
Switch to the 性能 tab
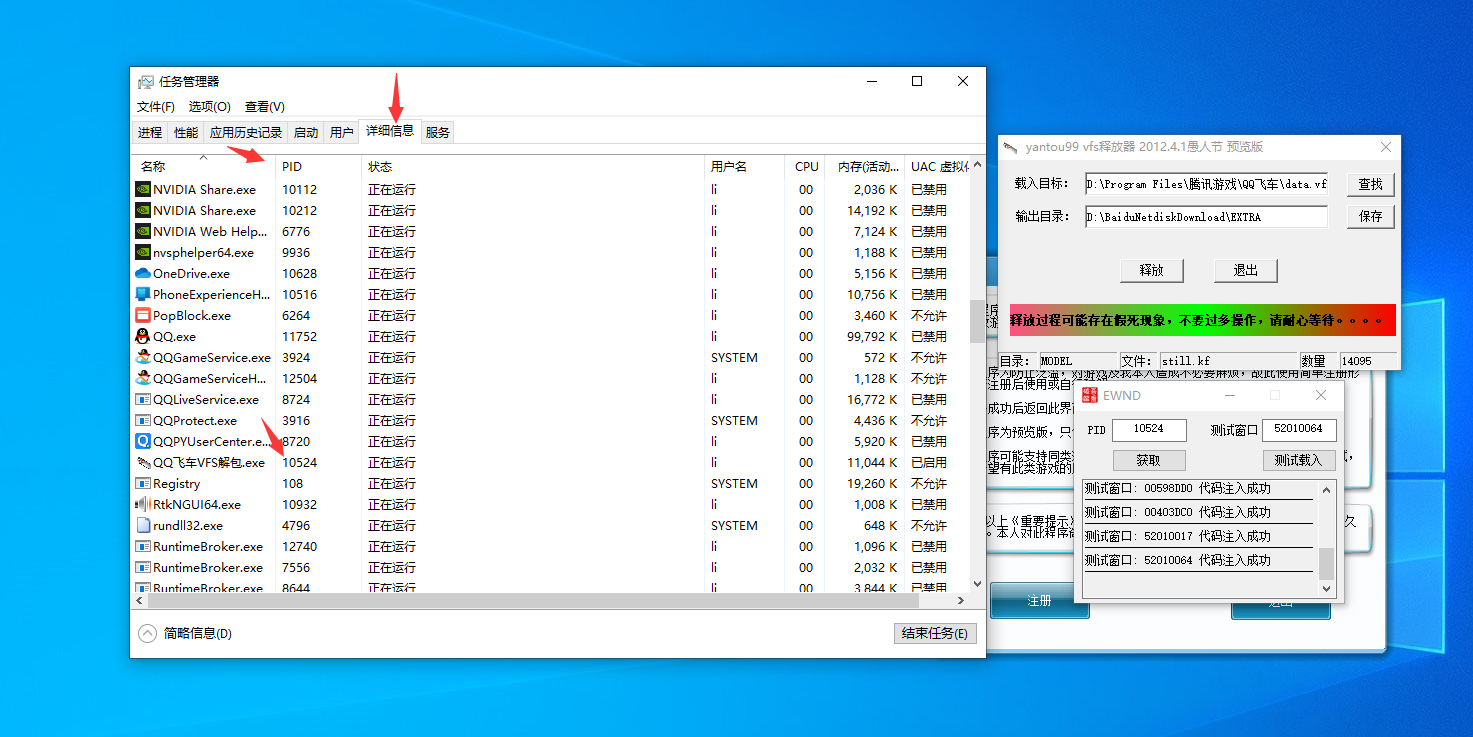point(186,132)
